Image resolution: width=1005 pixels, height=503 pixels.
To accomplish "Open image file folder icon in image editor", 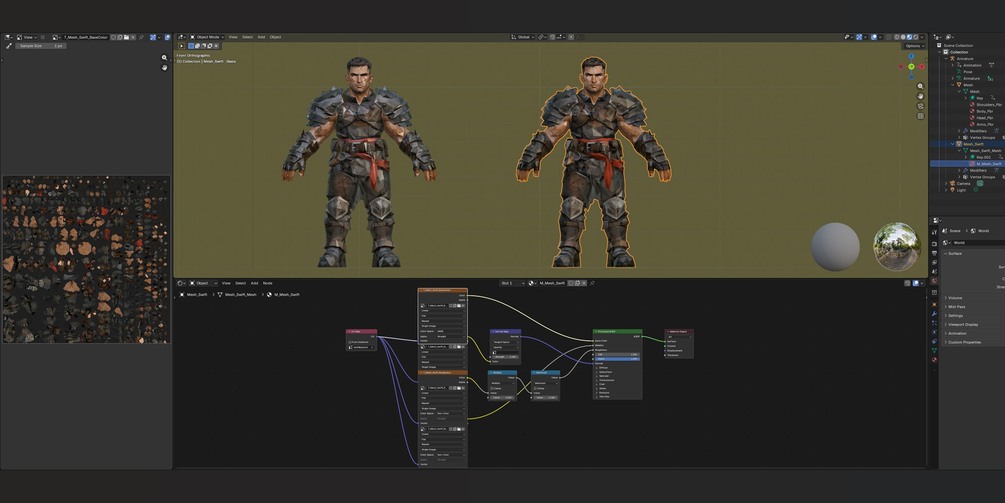I will pos(126,37).
